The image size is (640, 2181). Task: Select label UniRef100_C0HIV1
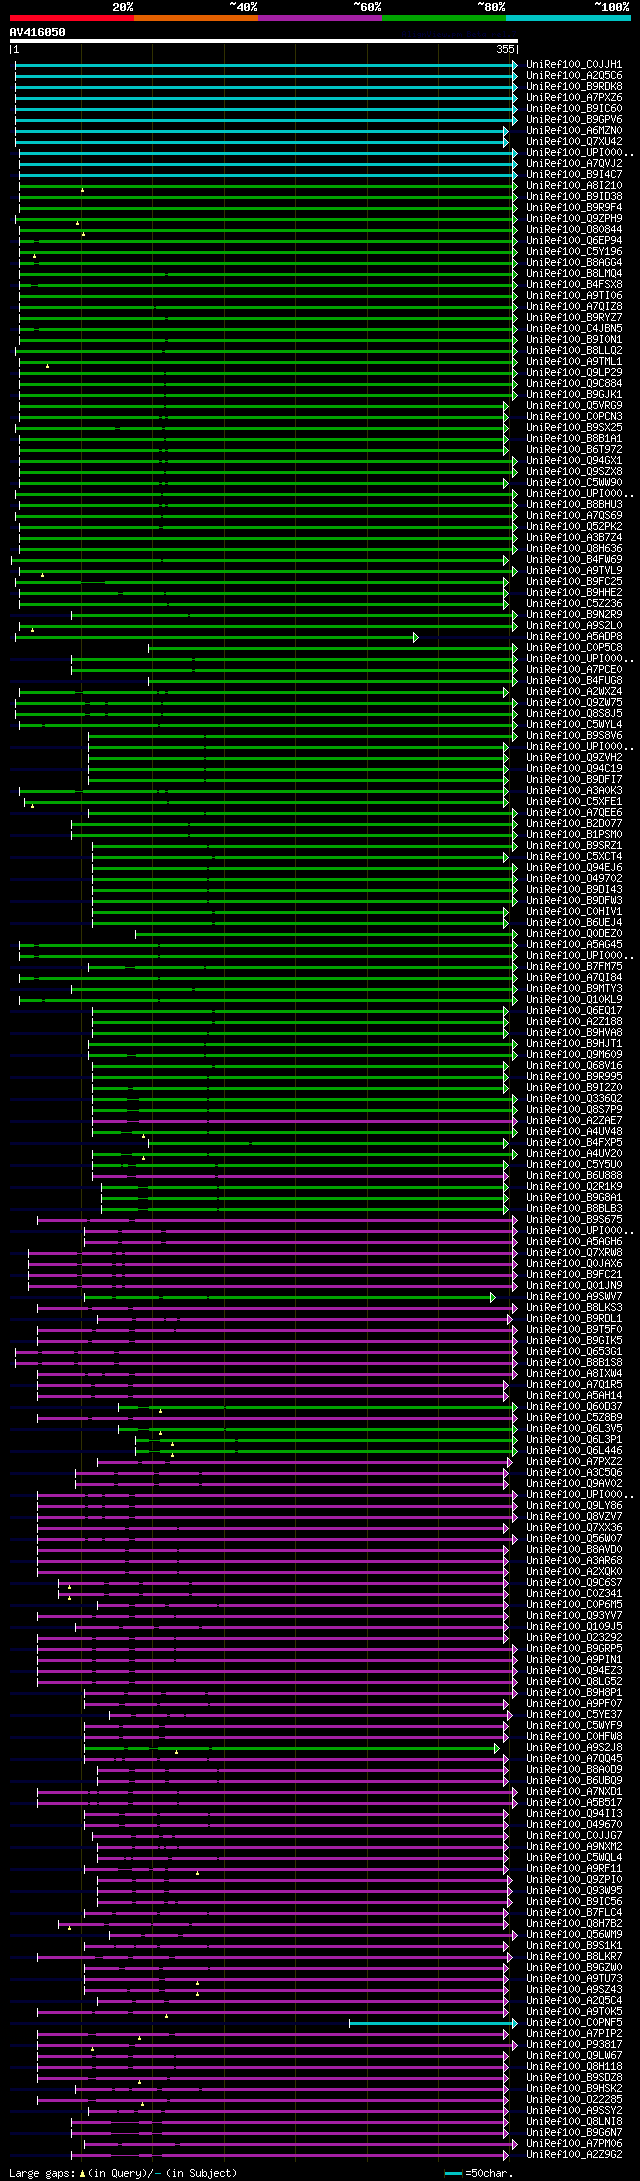click(574, 911)
